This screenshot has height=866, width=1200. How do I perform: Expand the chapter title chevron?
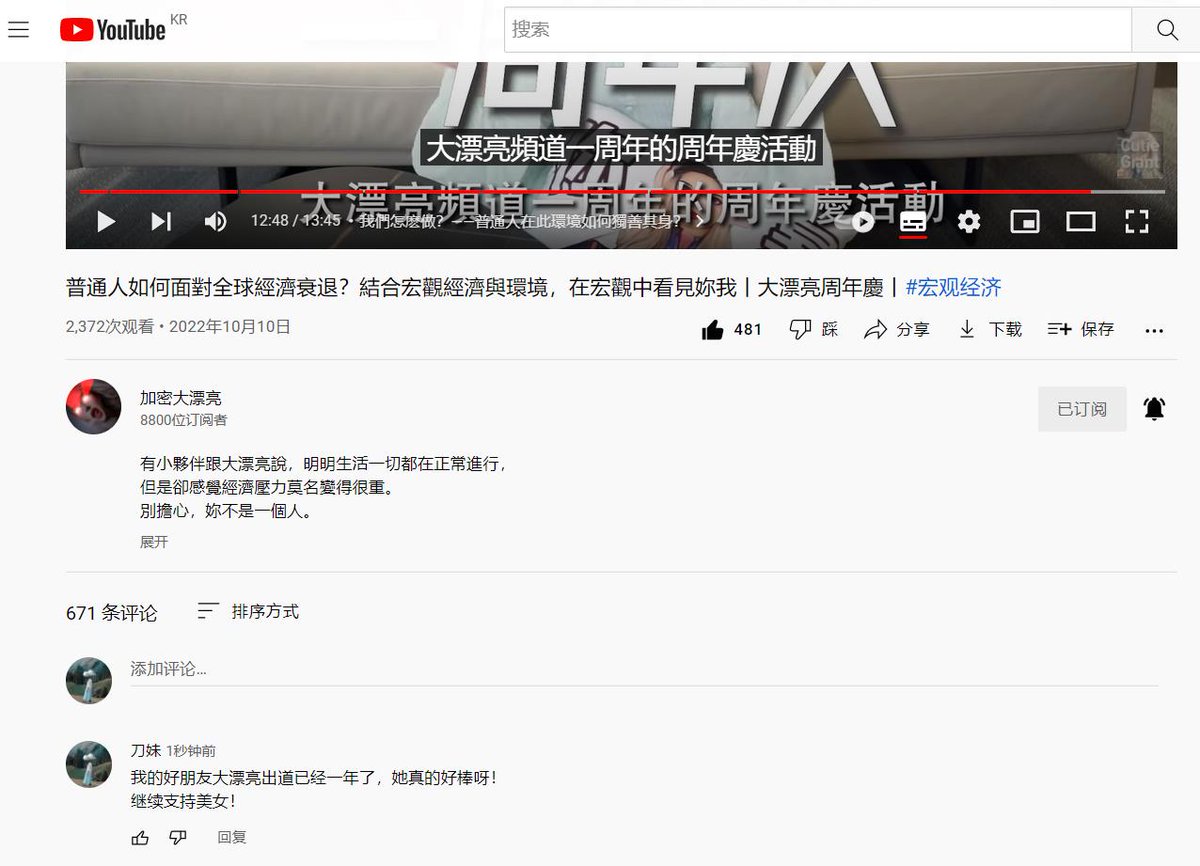[700, 222]
